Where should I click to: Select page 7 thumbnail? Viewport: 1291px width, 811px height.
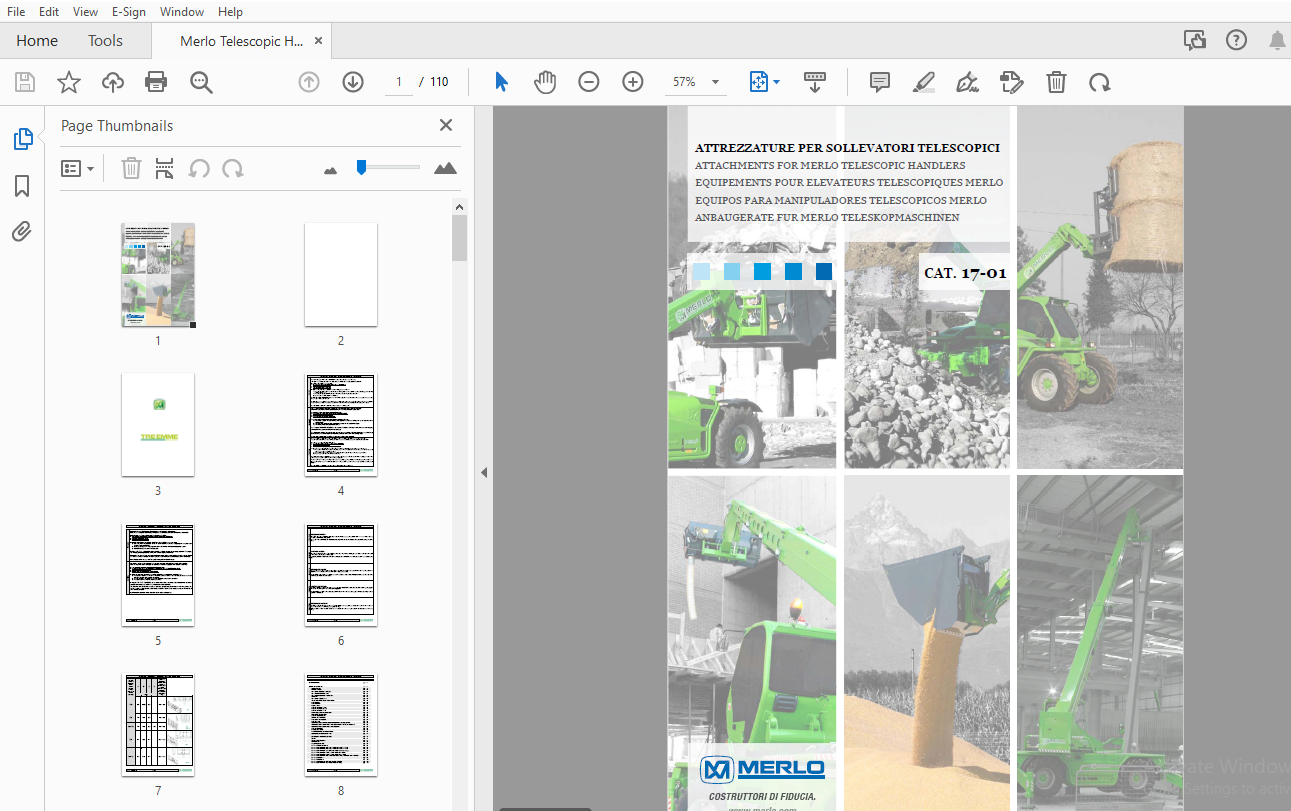158,724
